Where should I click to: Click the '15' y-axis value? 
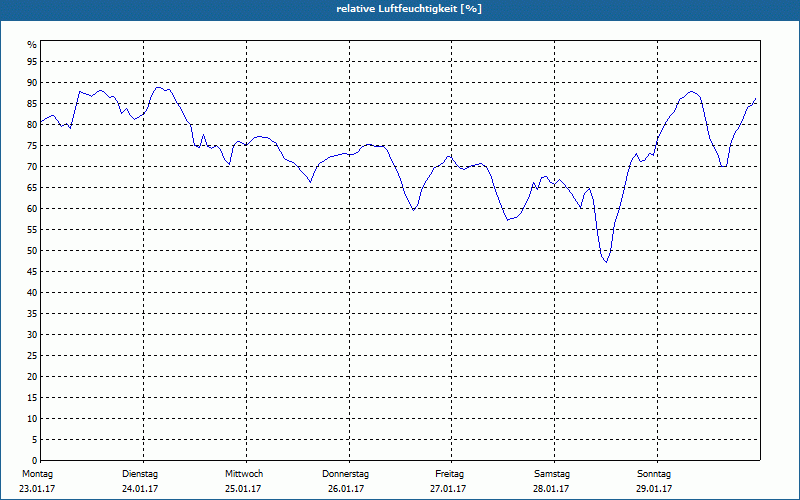(x=32, y=397)
